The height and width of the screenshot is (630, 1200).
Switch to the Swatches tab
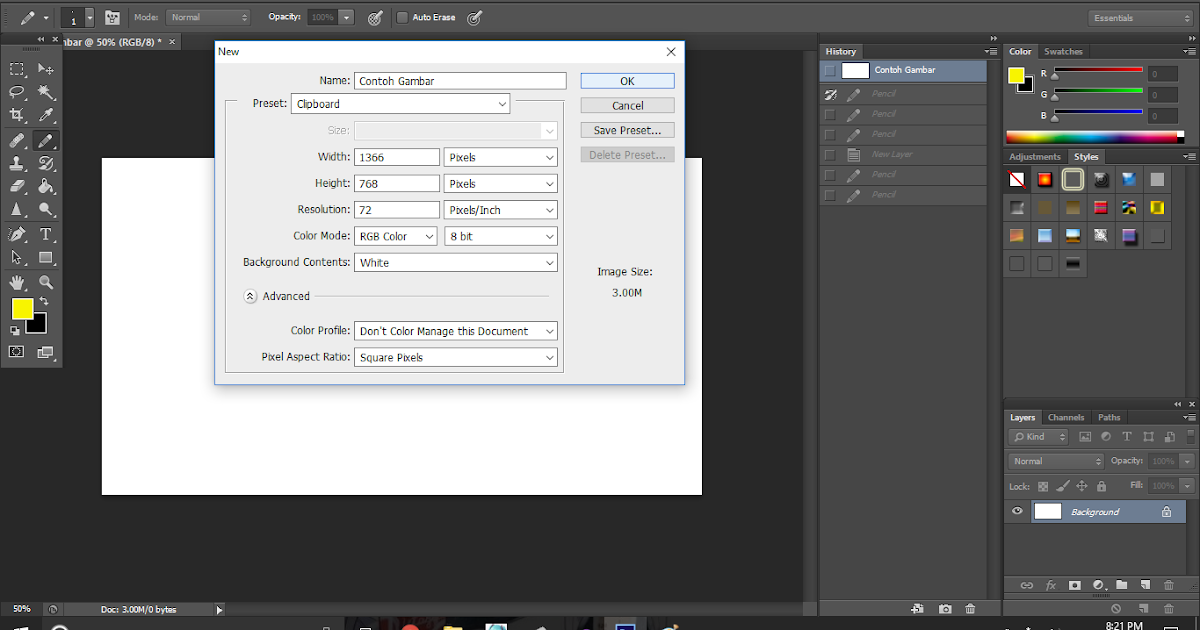click(1063, 51)
